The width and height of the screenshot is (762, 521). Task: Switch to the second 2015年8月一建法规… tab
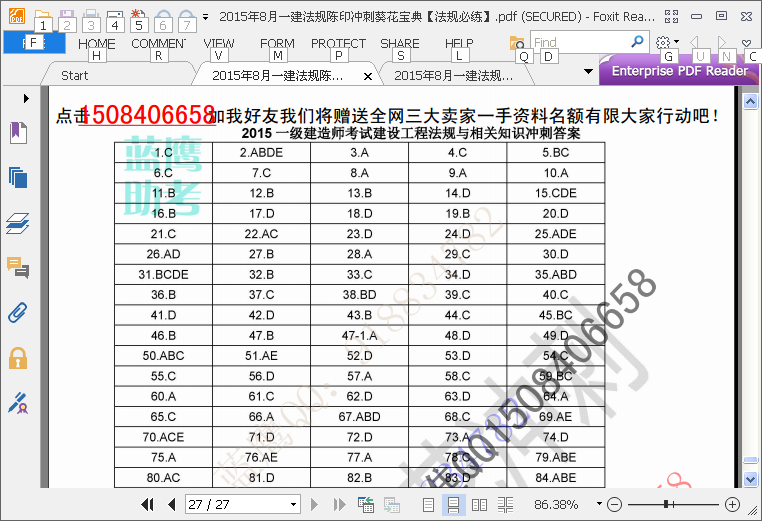click(x=453, y=75)
